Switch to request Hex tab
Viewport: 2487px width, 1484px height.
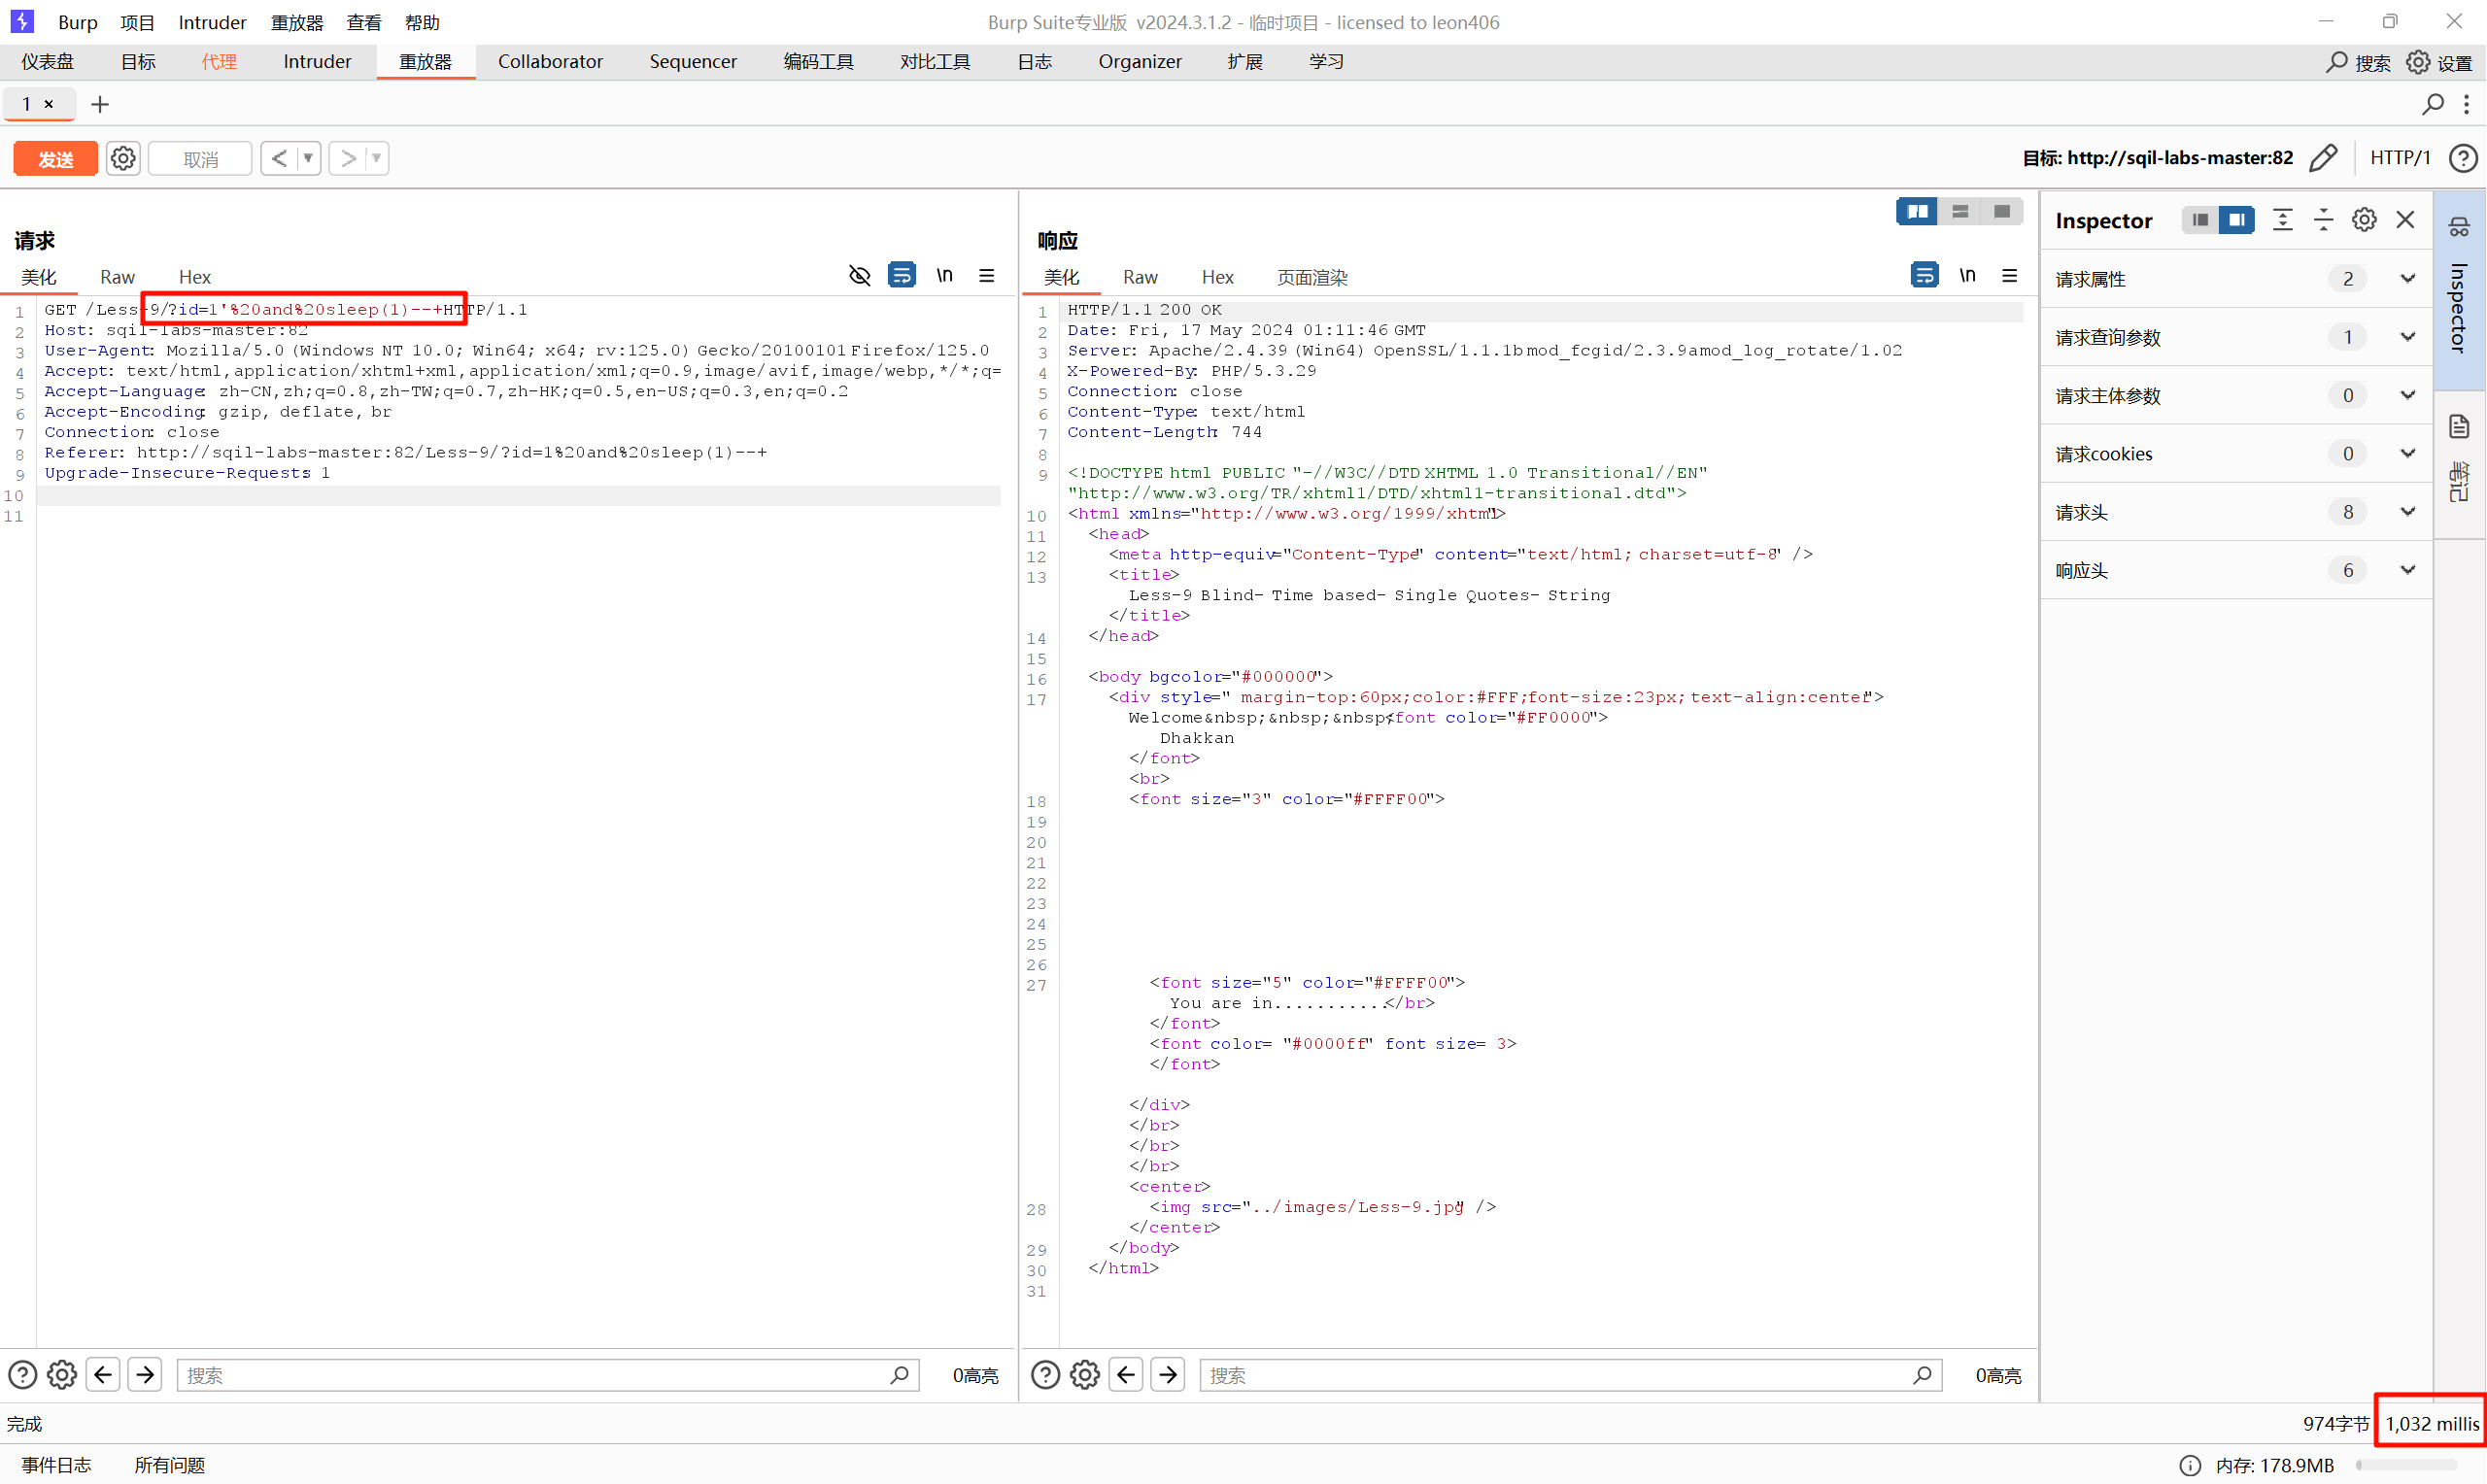(194, 277)
